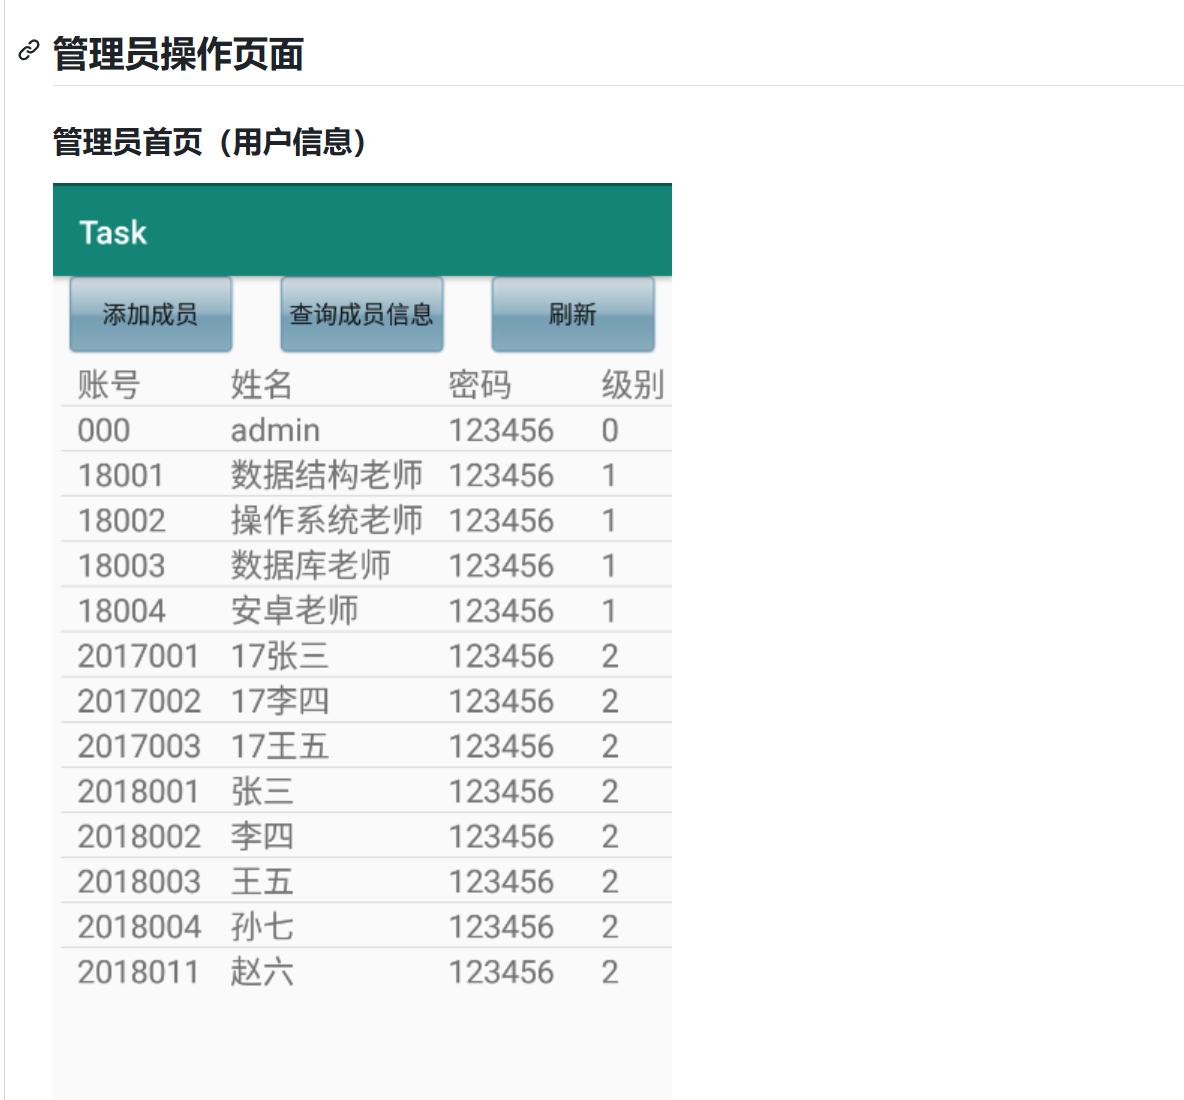Screen dimensions: 1184x1100
Task: Select account 2018004 孙七 row
Action: 300,925
